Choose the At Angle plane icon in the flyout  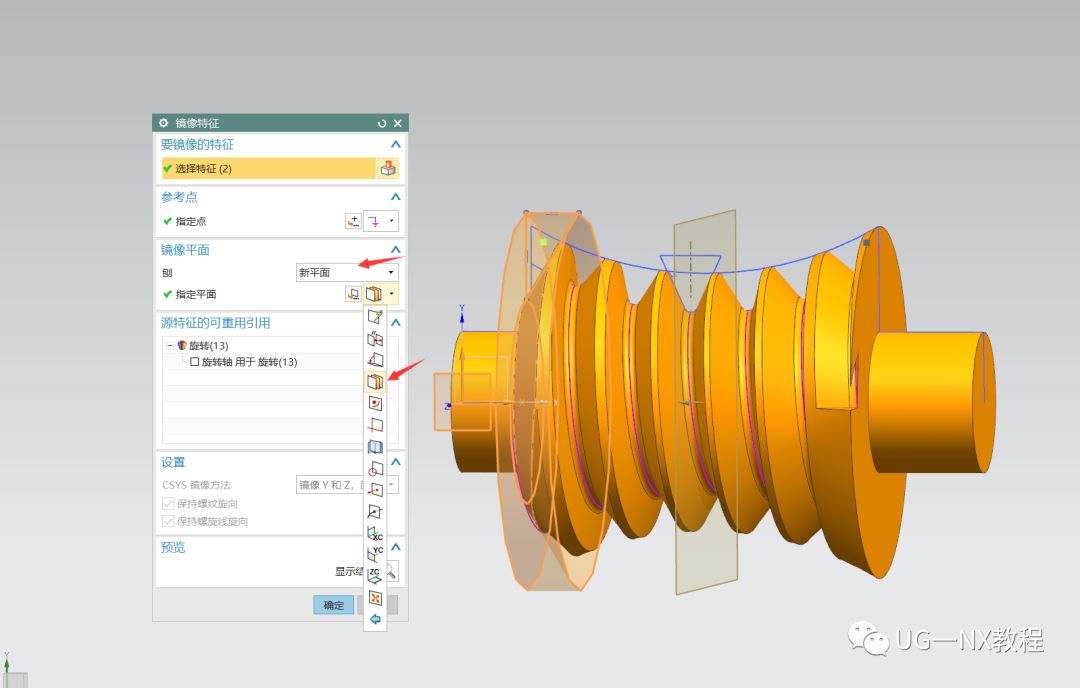[x=375, y=359]
